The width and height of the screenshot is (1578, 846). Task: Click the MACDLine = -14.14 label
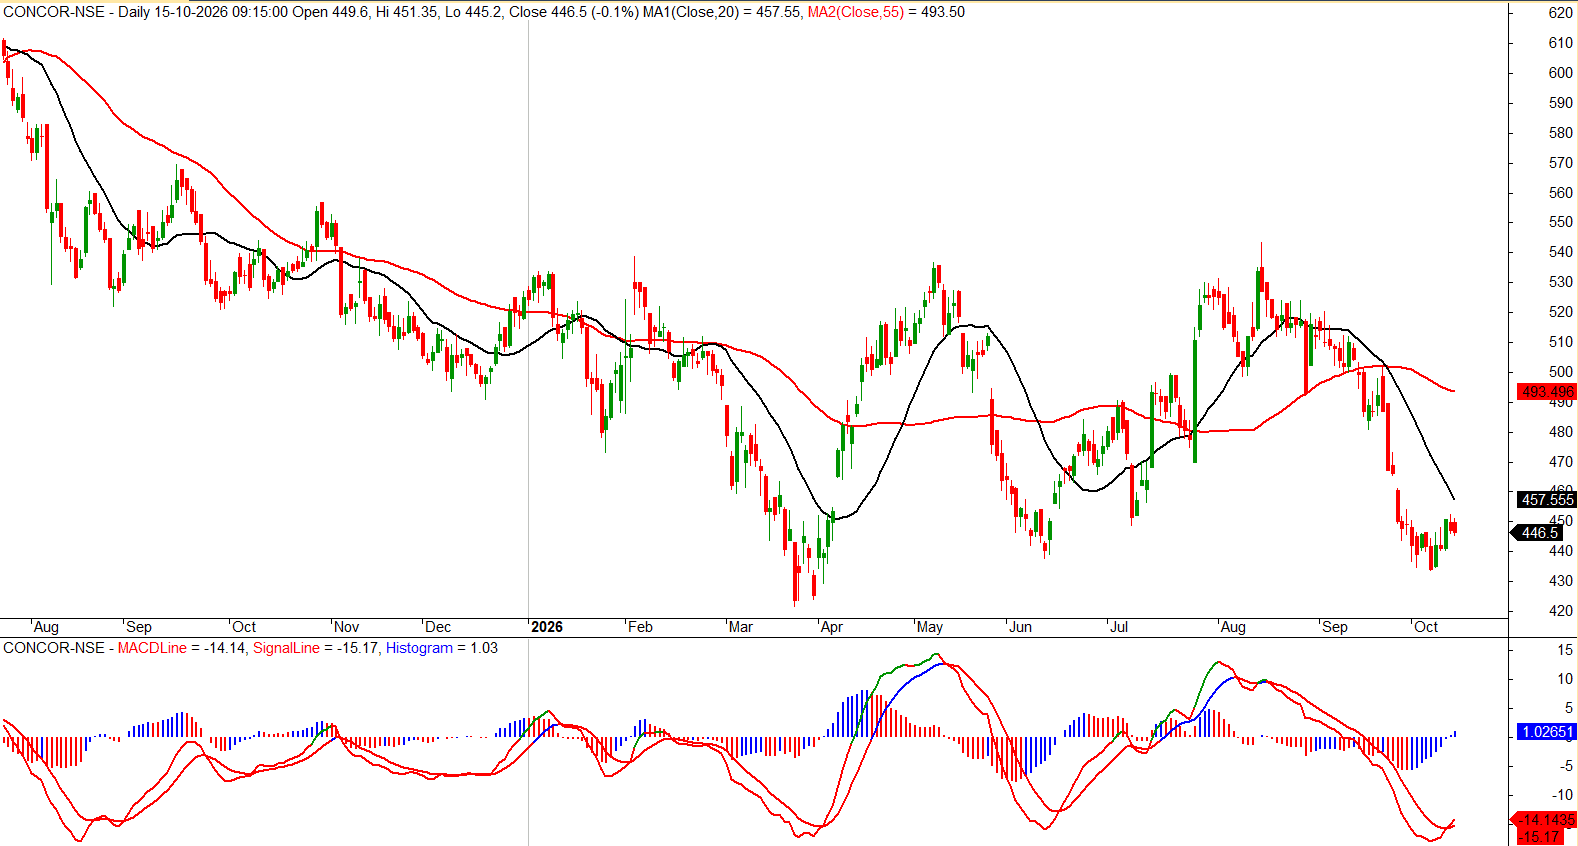point(182,648)
